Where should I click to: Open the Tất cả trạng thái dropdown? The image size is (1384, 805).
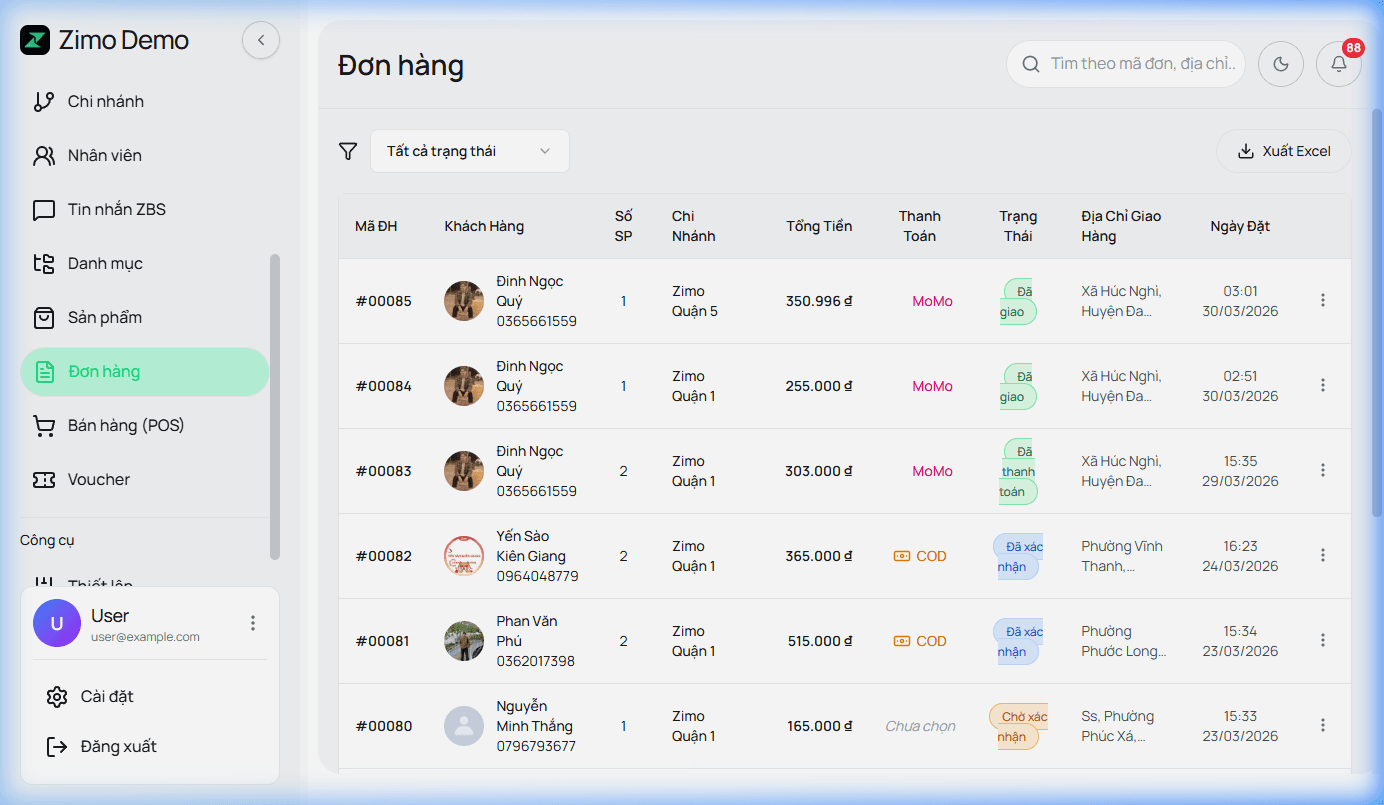[x=469, y=151]
